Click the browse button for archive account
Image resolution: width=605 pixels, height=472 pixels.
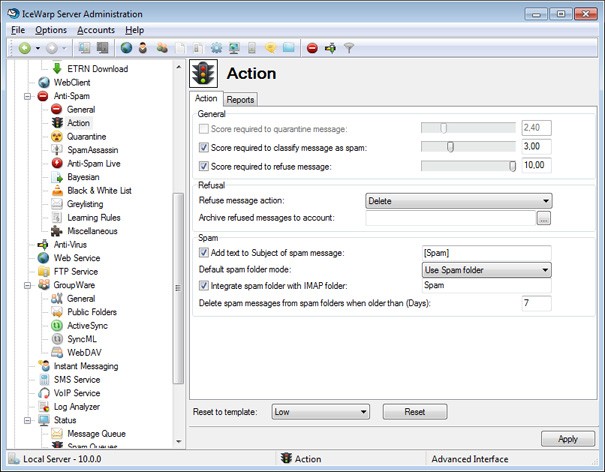click(544, 218)
